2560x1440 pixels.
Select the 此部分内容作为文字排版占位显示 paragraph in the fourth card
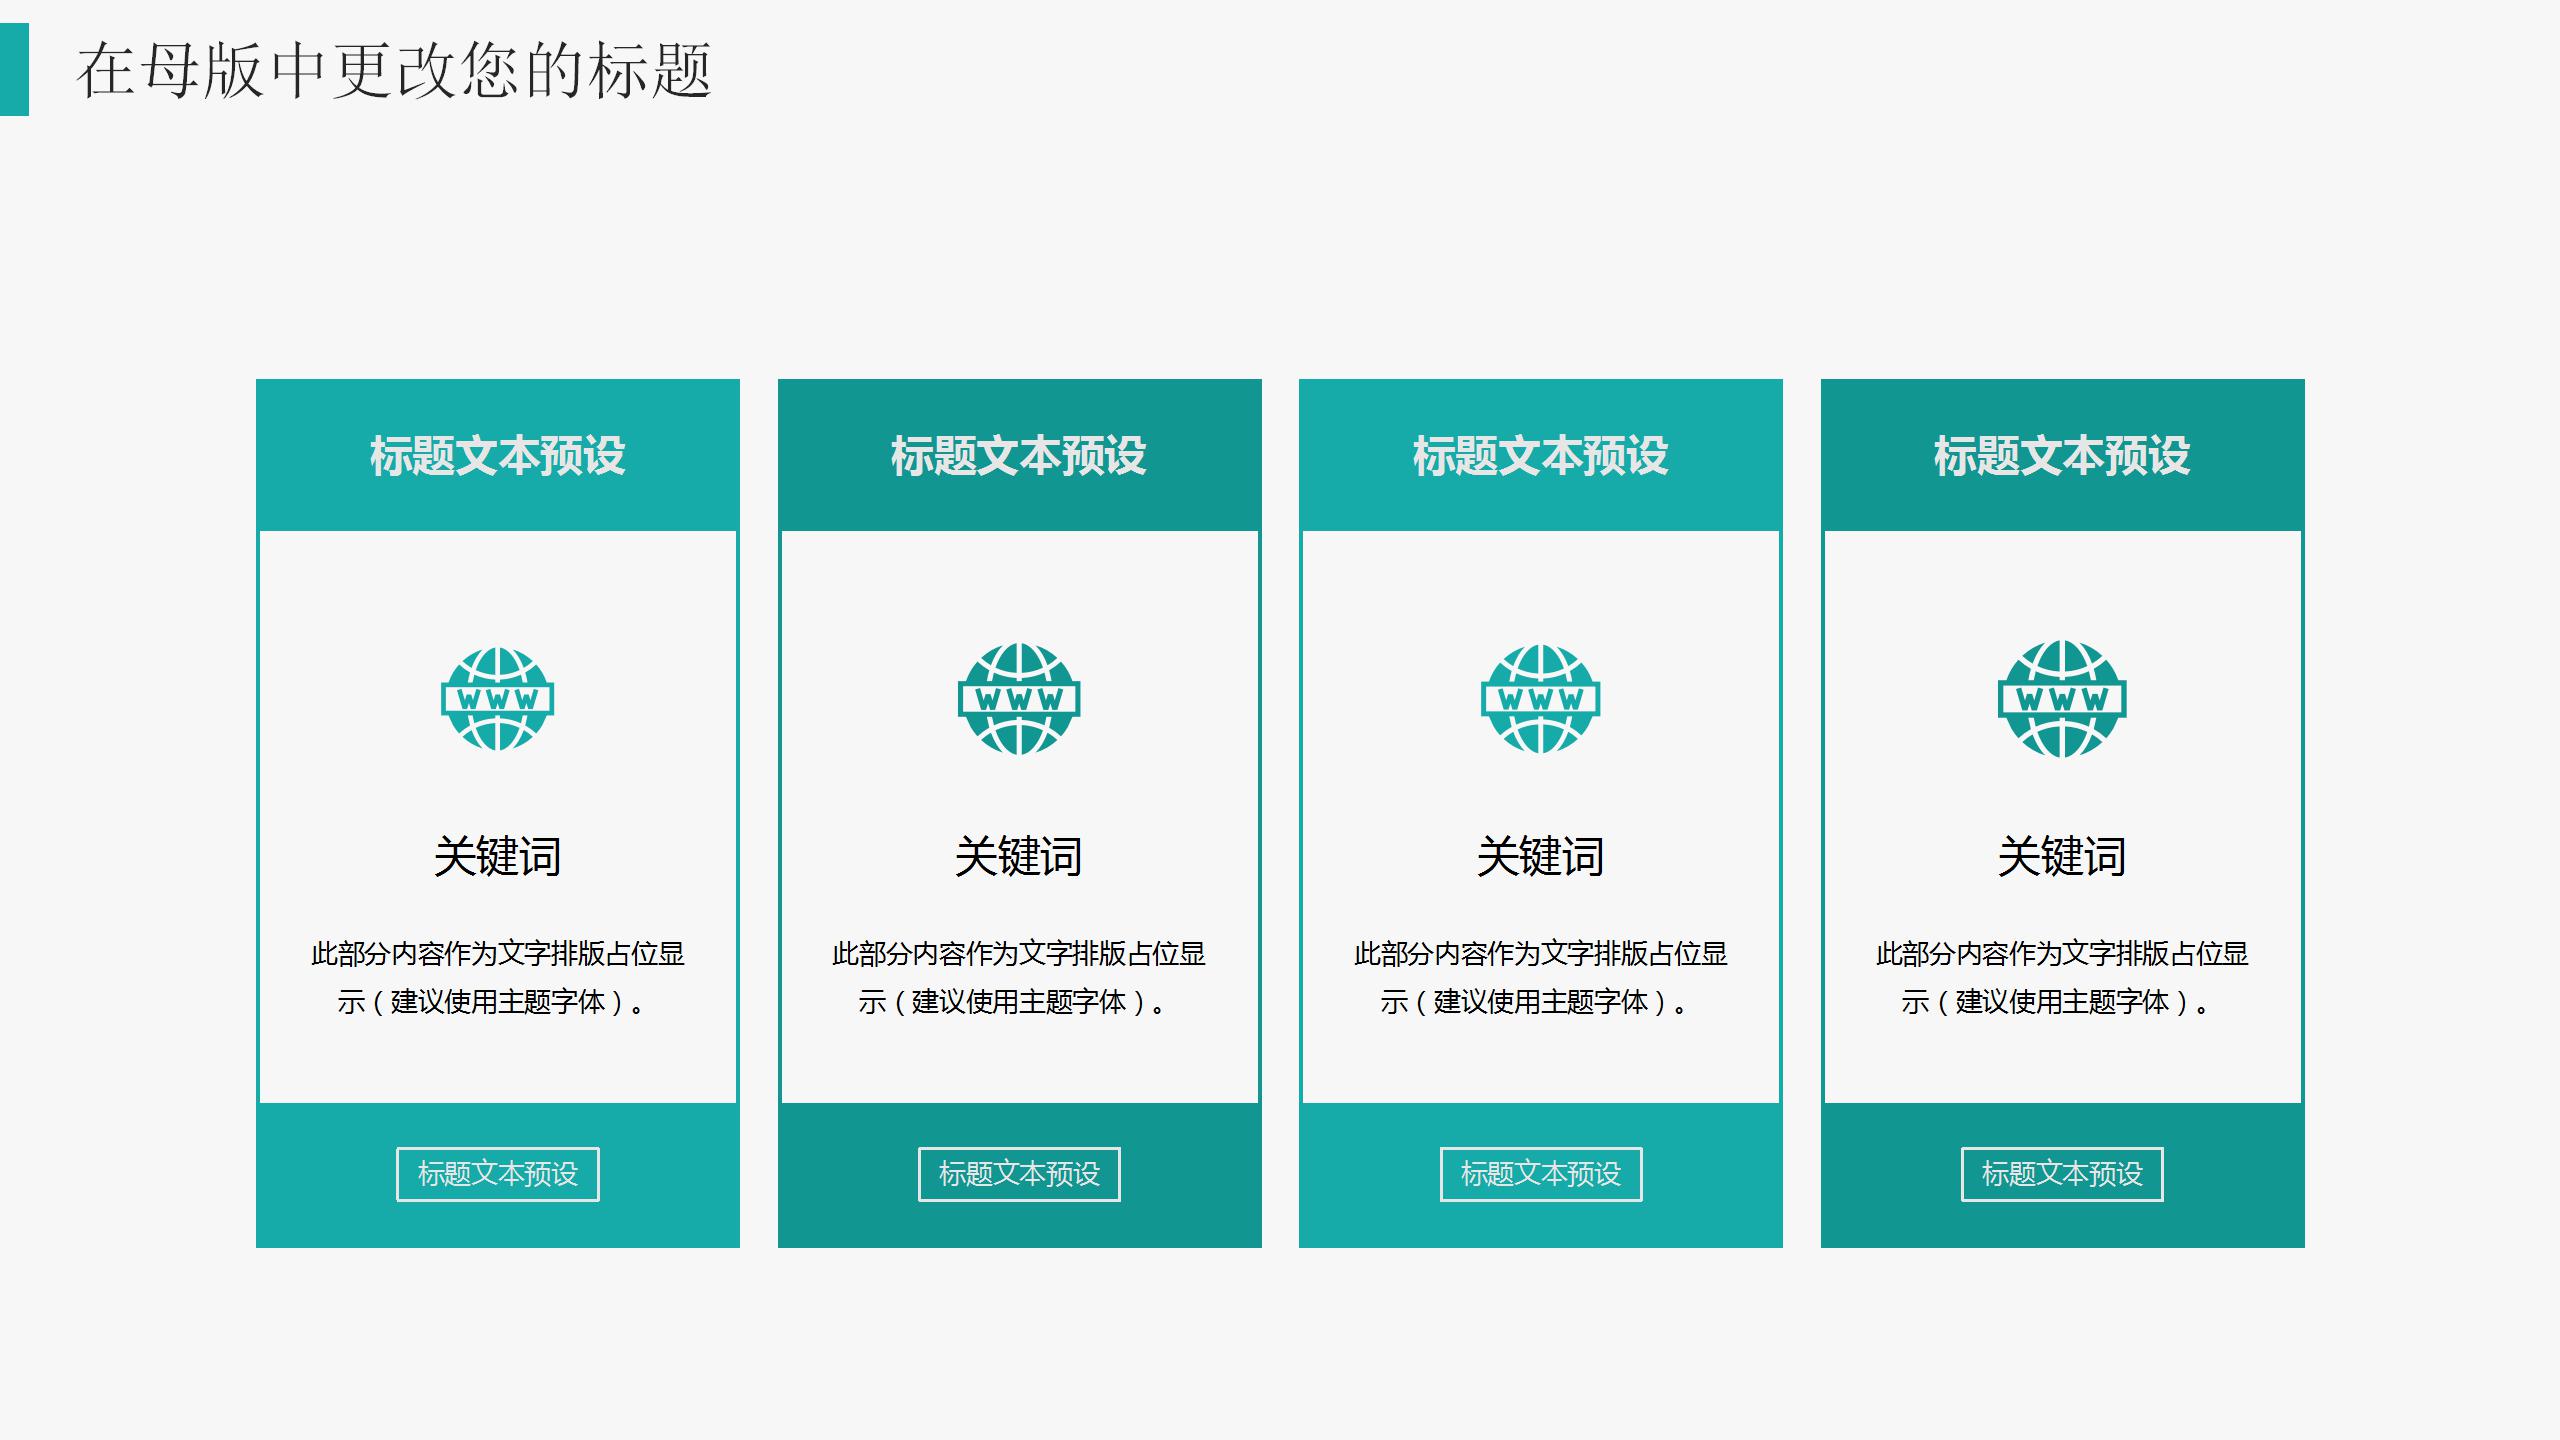[2062, 978]
